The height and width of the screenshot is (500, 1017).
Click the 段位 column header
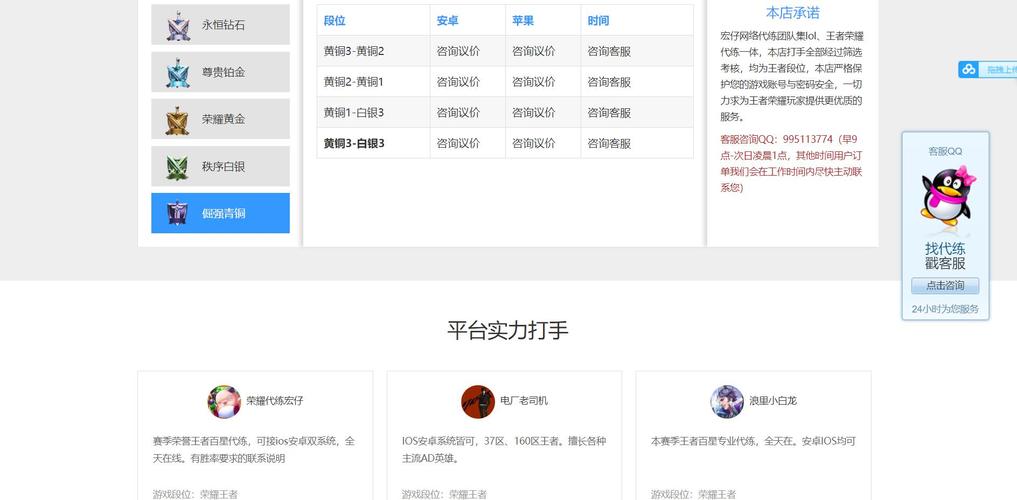[335, 21]
